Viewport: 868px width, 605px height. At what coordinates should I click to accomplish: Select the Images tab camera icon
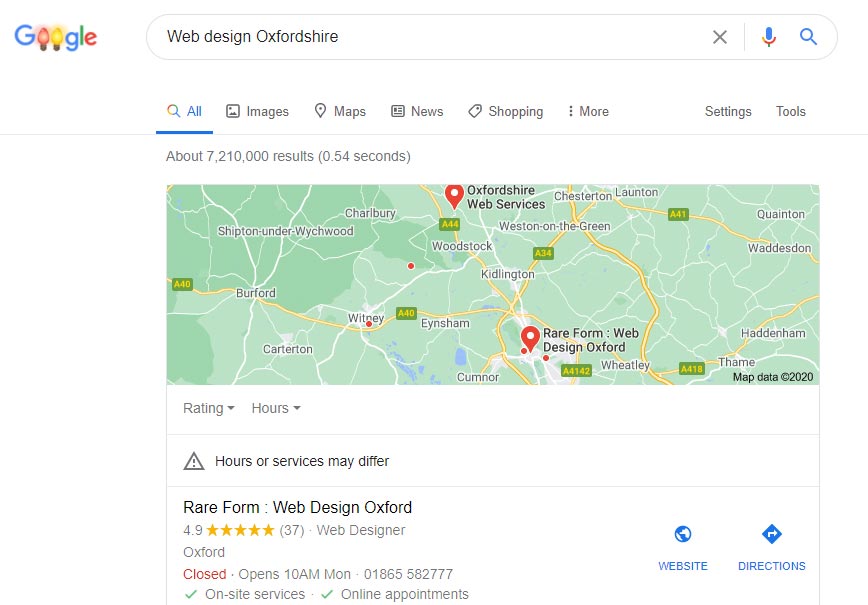(233, 111)
